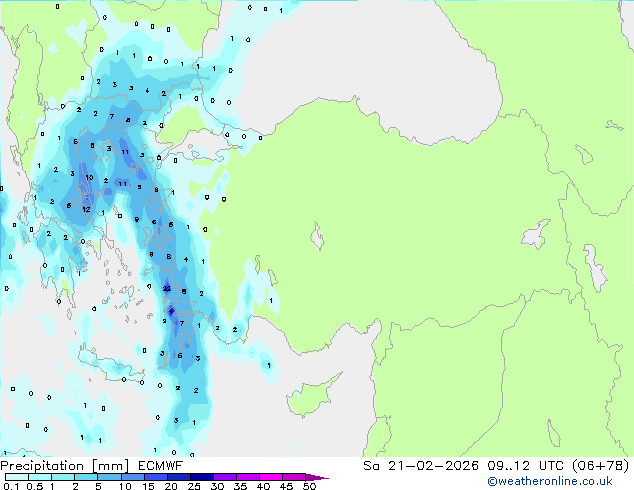This screenshot has height=490, width=634.
Task: Click the date 'Sa 21-02-2026' text
Action: 421,466
